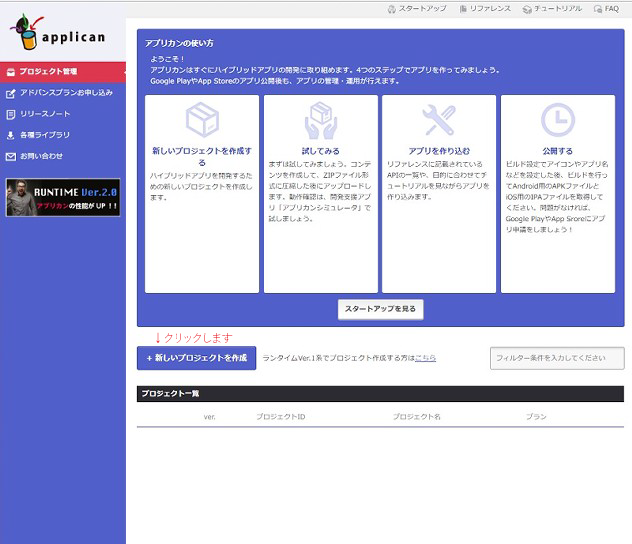Image resolution: width=632 pixels, height=544 pixels.
Task: Click スタートアップを見る button
Action: [x=380, y=309]
